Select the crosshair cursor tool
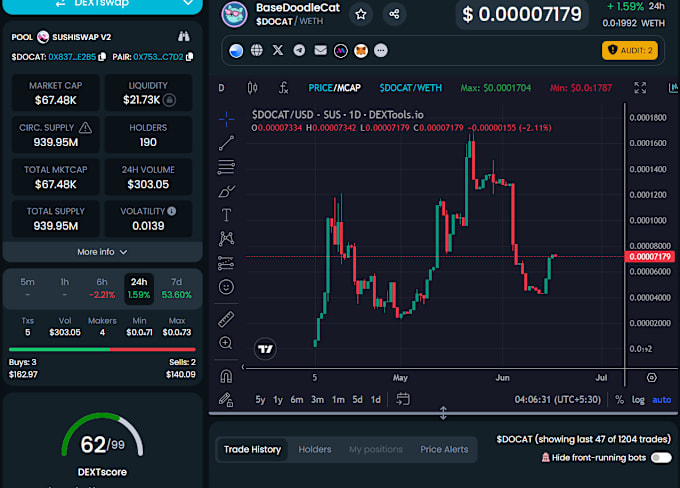The image size is (680, 488). click(226, 119)
